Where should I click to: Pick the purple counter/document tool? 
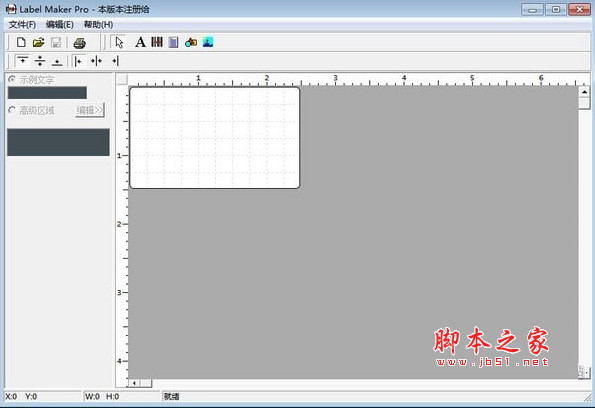tap(173, 42)
